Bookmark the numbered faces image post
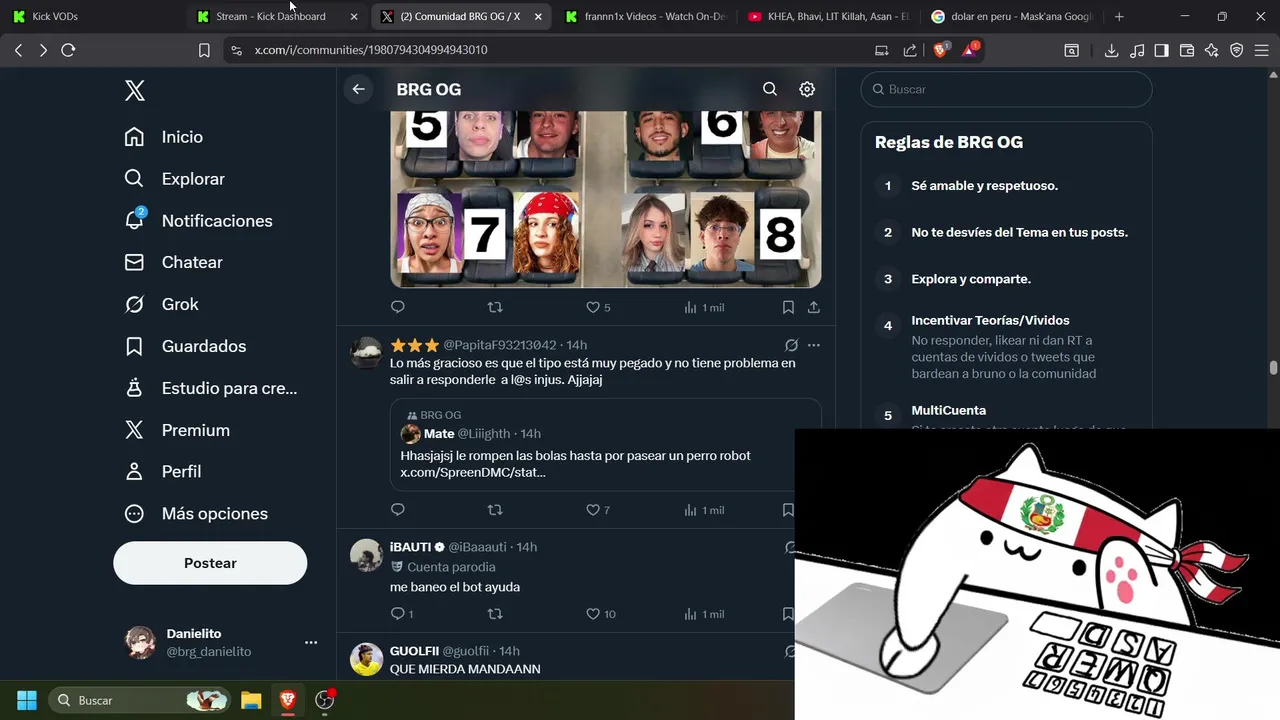 pos(788,307)
